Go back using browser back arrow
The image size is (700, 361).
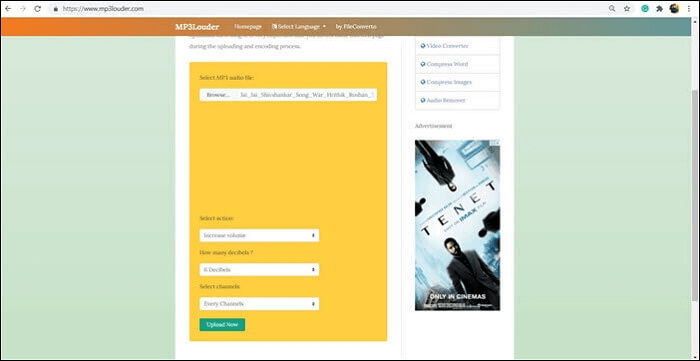tap(8, 8)
